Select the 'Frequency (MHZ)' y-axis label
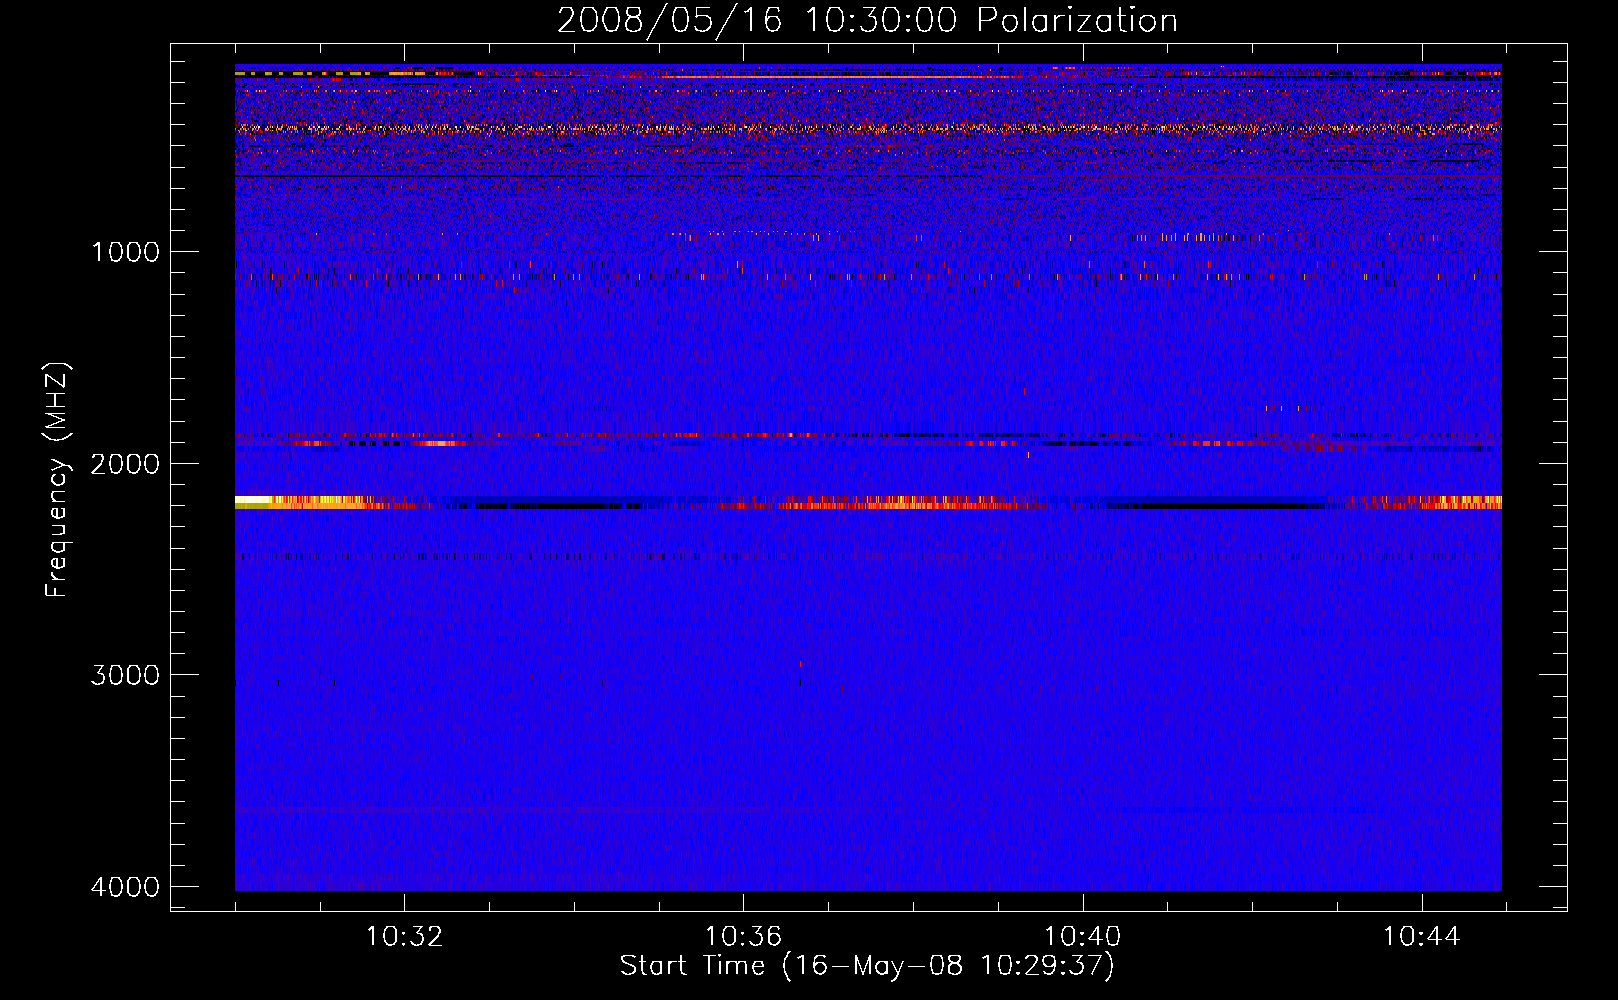 pyautogui.click(x=57, y=479)
